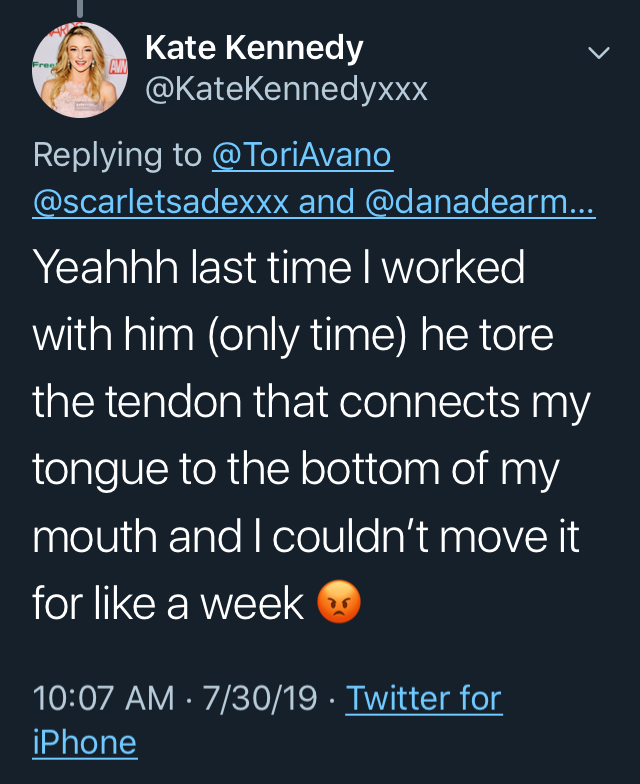Open the @scarletsadexxx mention link
Image resolution: width=640 pixels, height=784 pixels.
point(161,201)
